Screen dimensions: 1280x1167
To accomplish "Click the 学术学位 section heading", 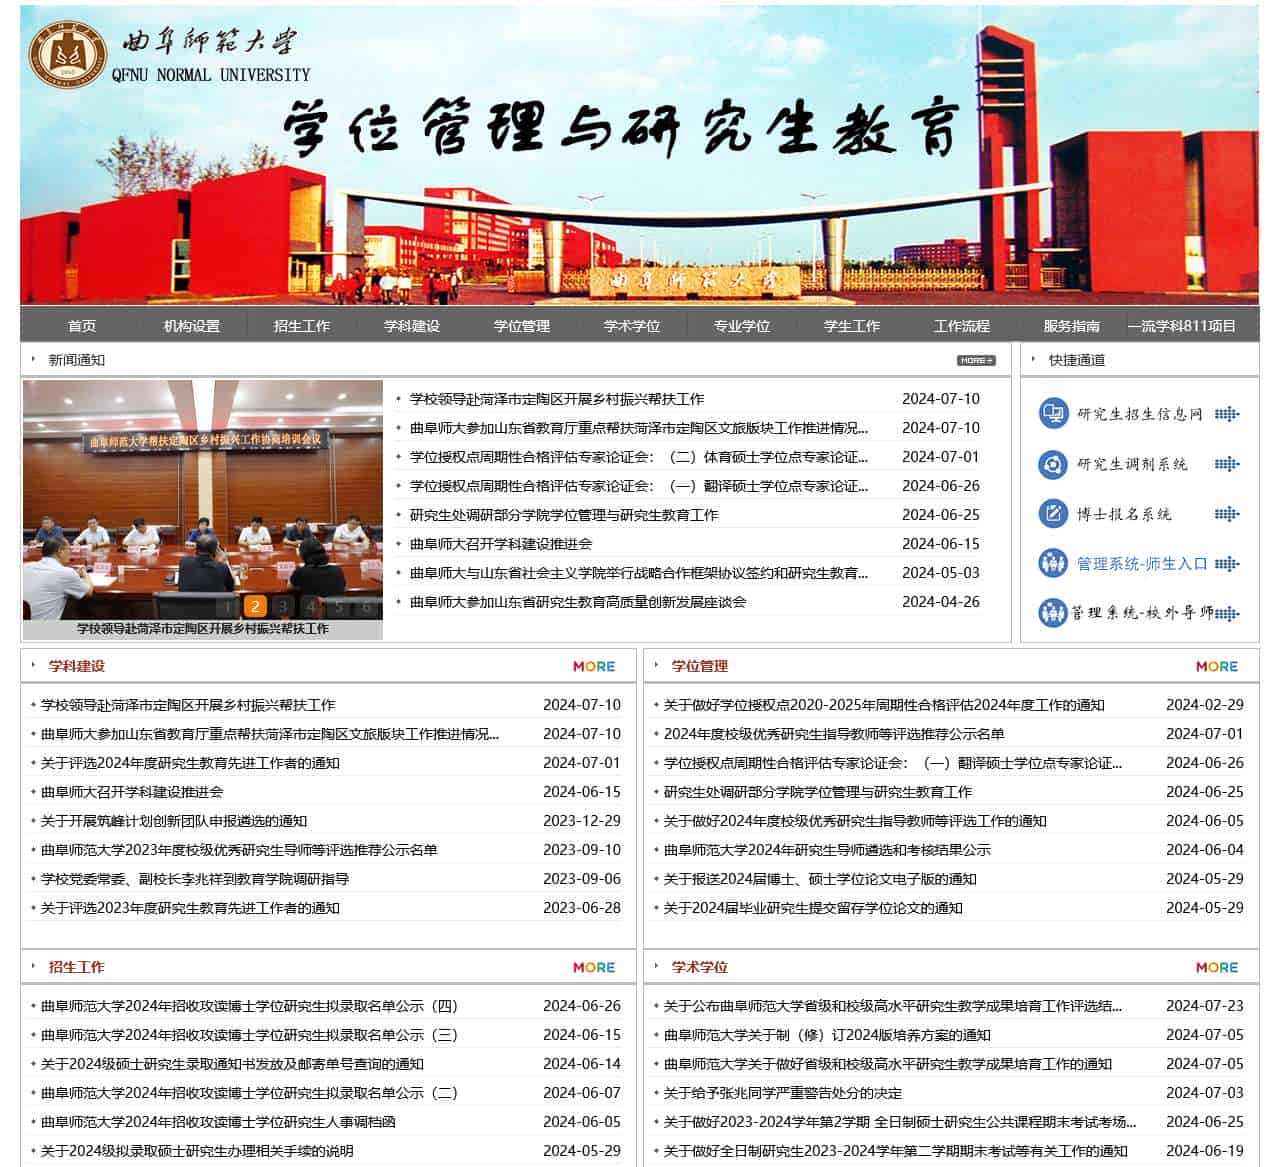I will pyautogui.click(x=700, y=967).
